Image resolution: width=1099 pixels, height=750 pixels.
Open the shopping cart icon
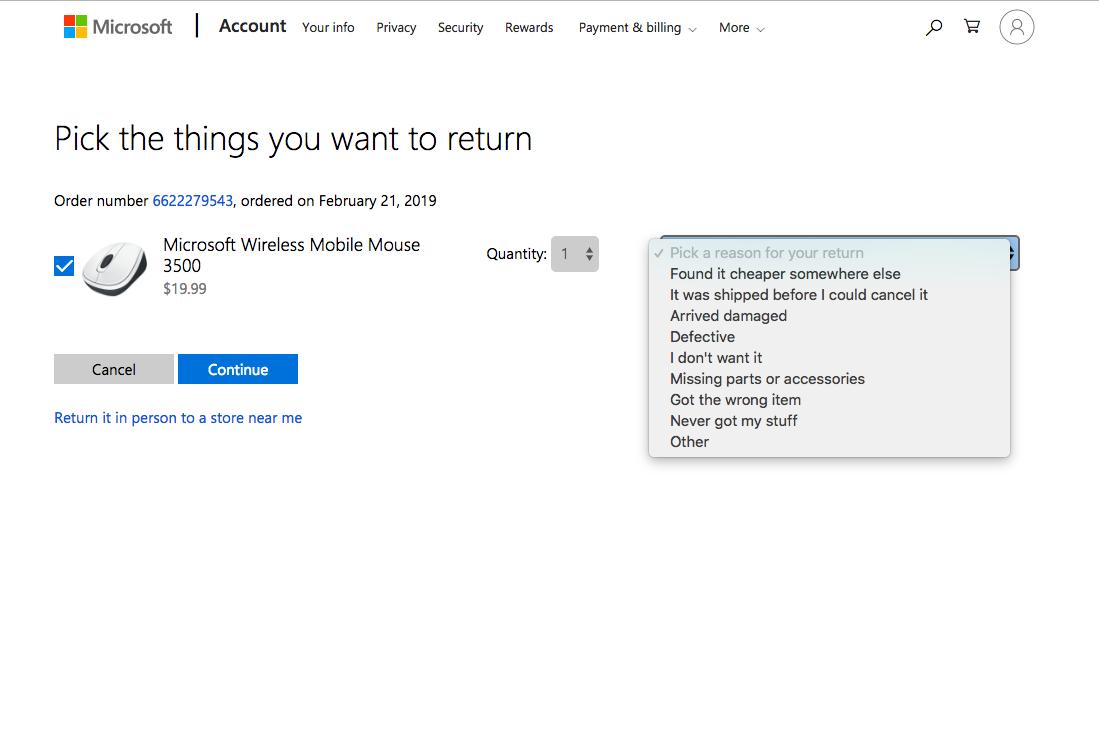(x=972, y=27)
